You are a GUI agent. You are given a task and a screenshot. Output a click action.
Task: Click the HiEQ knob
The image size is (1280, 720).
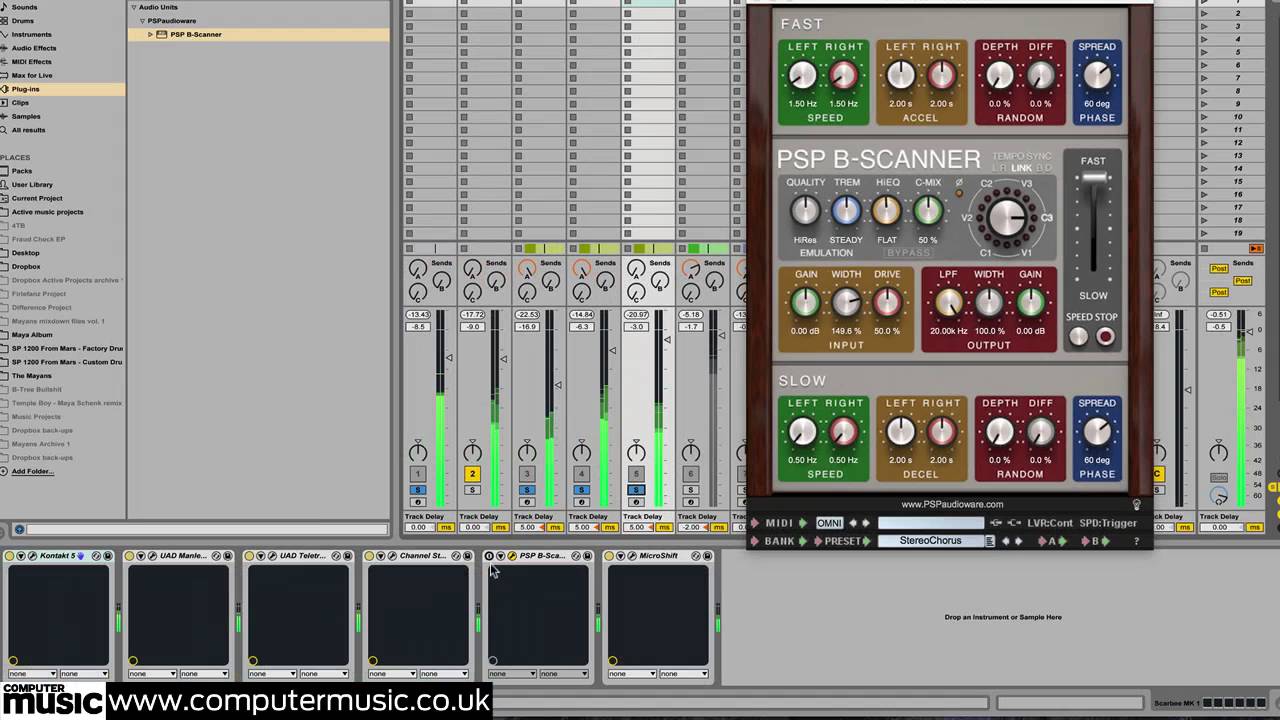click(x=887, y=210)
